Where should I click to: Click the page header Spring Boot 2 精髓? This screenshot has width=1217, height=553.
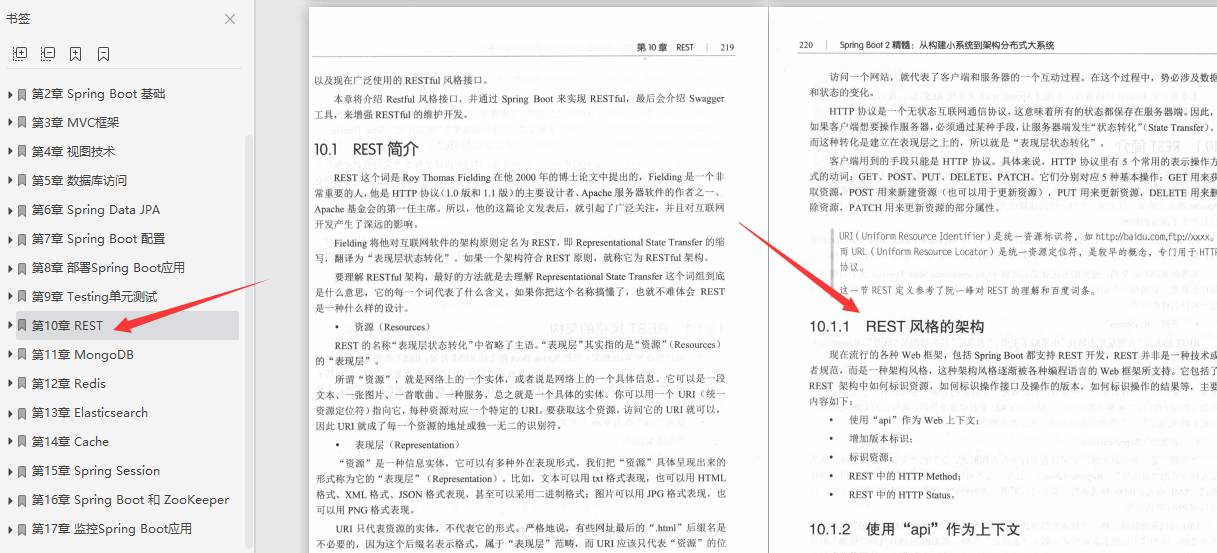[926, 45]
